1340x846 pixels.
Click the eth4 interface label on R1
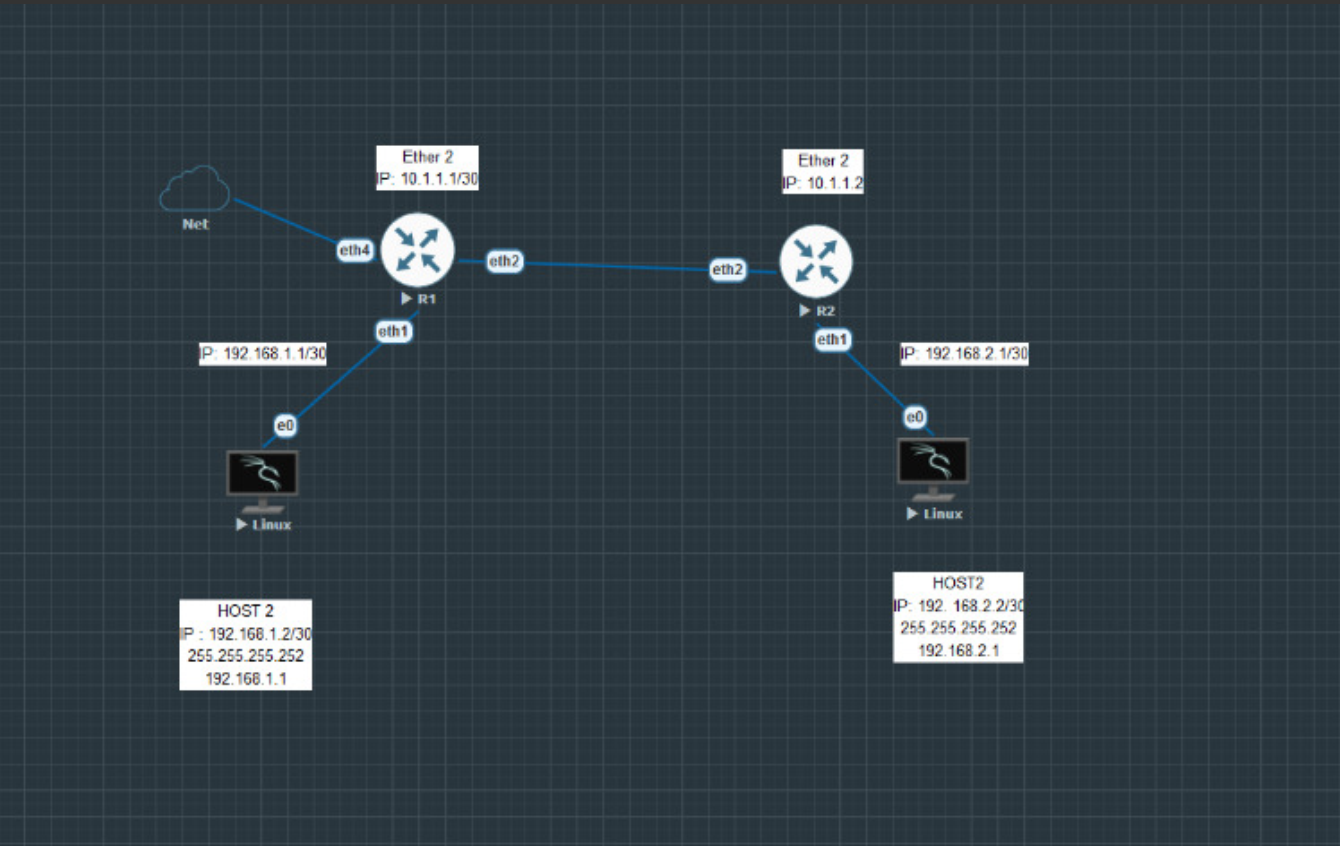[355, 251]
